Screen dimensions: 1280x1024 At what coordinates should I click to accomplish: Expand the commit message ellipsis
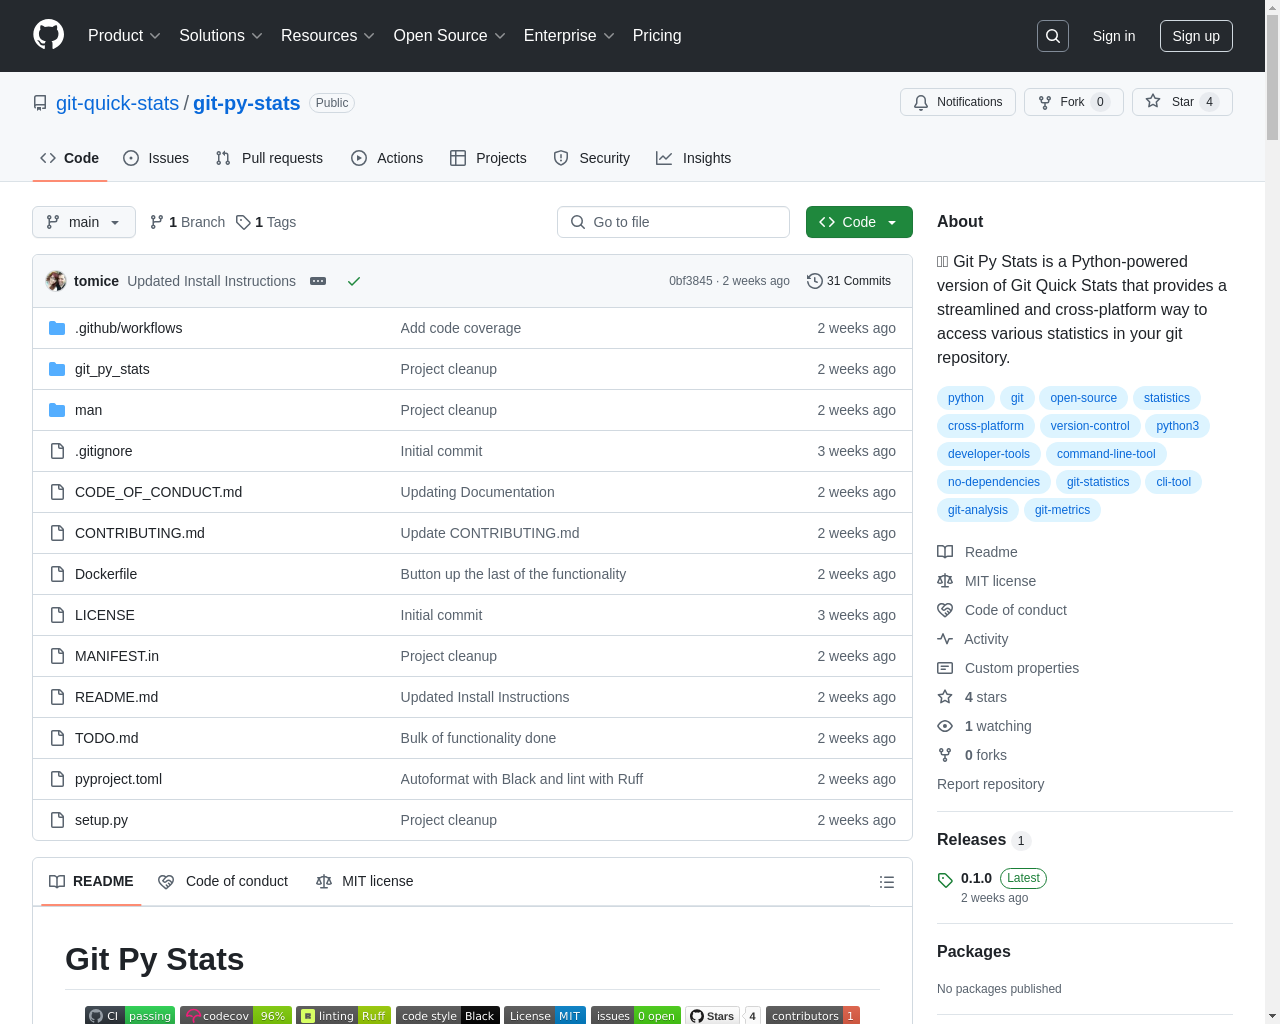point(318,281)
